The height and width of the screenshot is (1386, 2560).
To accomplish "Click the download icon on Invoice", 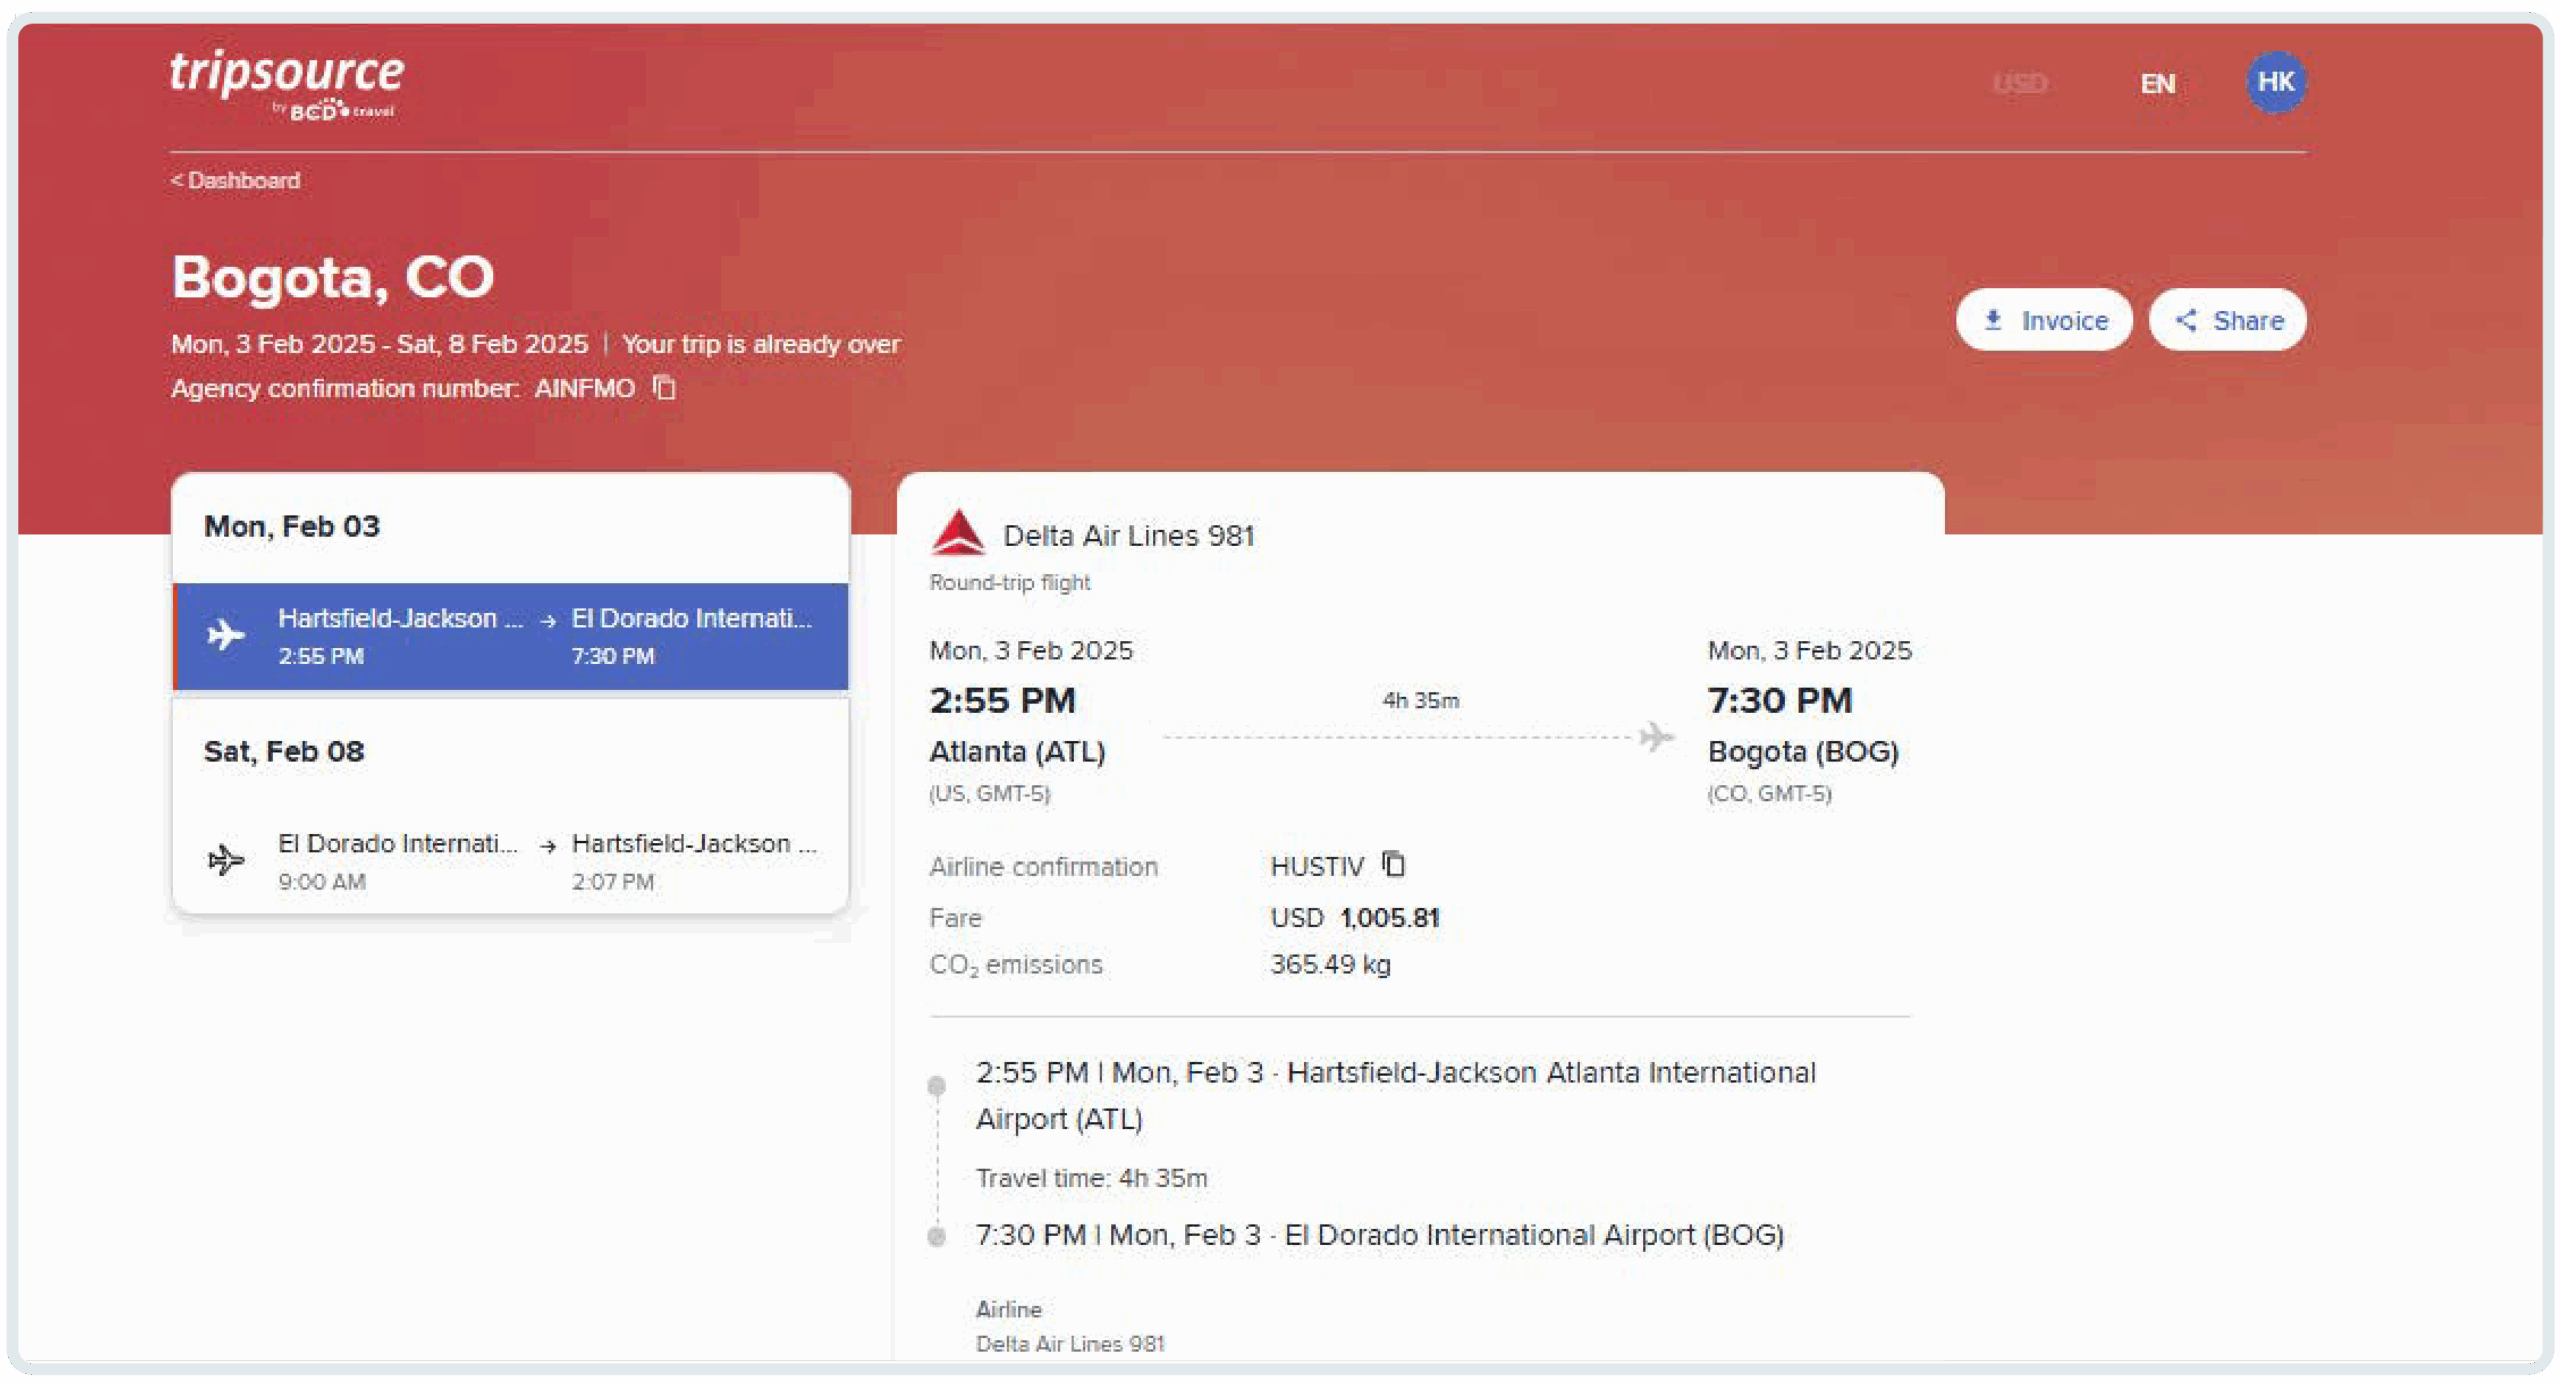I will tap(1992, 320).
